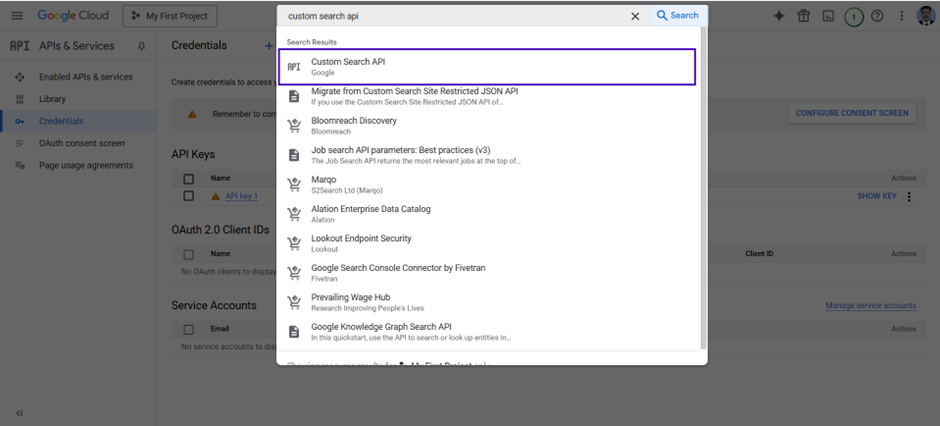Click CONFIGURE CONSENT SCREEN button
Image resolution: width=940 pixels, height=426 pixels.
point(852,113)
